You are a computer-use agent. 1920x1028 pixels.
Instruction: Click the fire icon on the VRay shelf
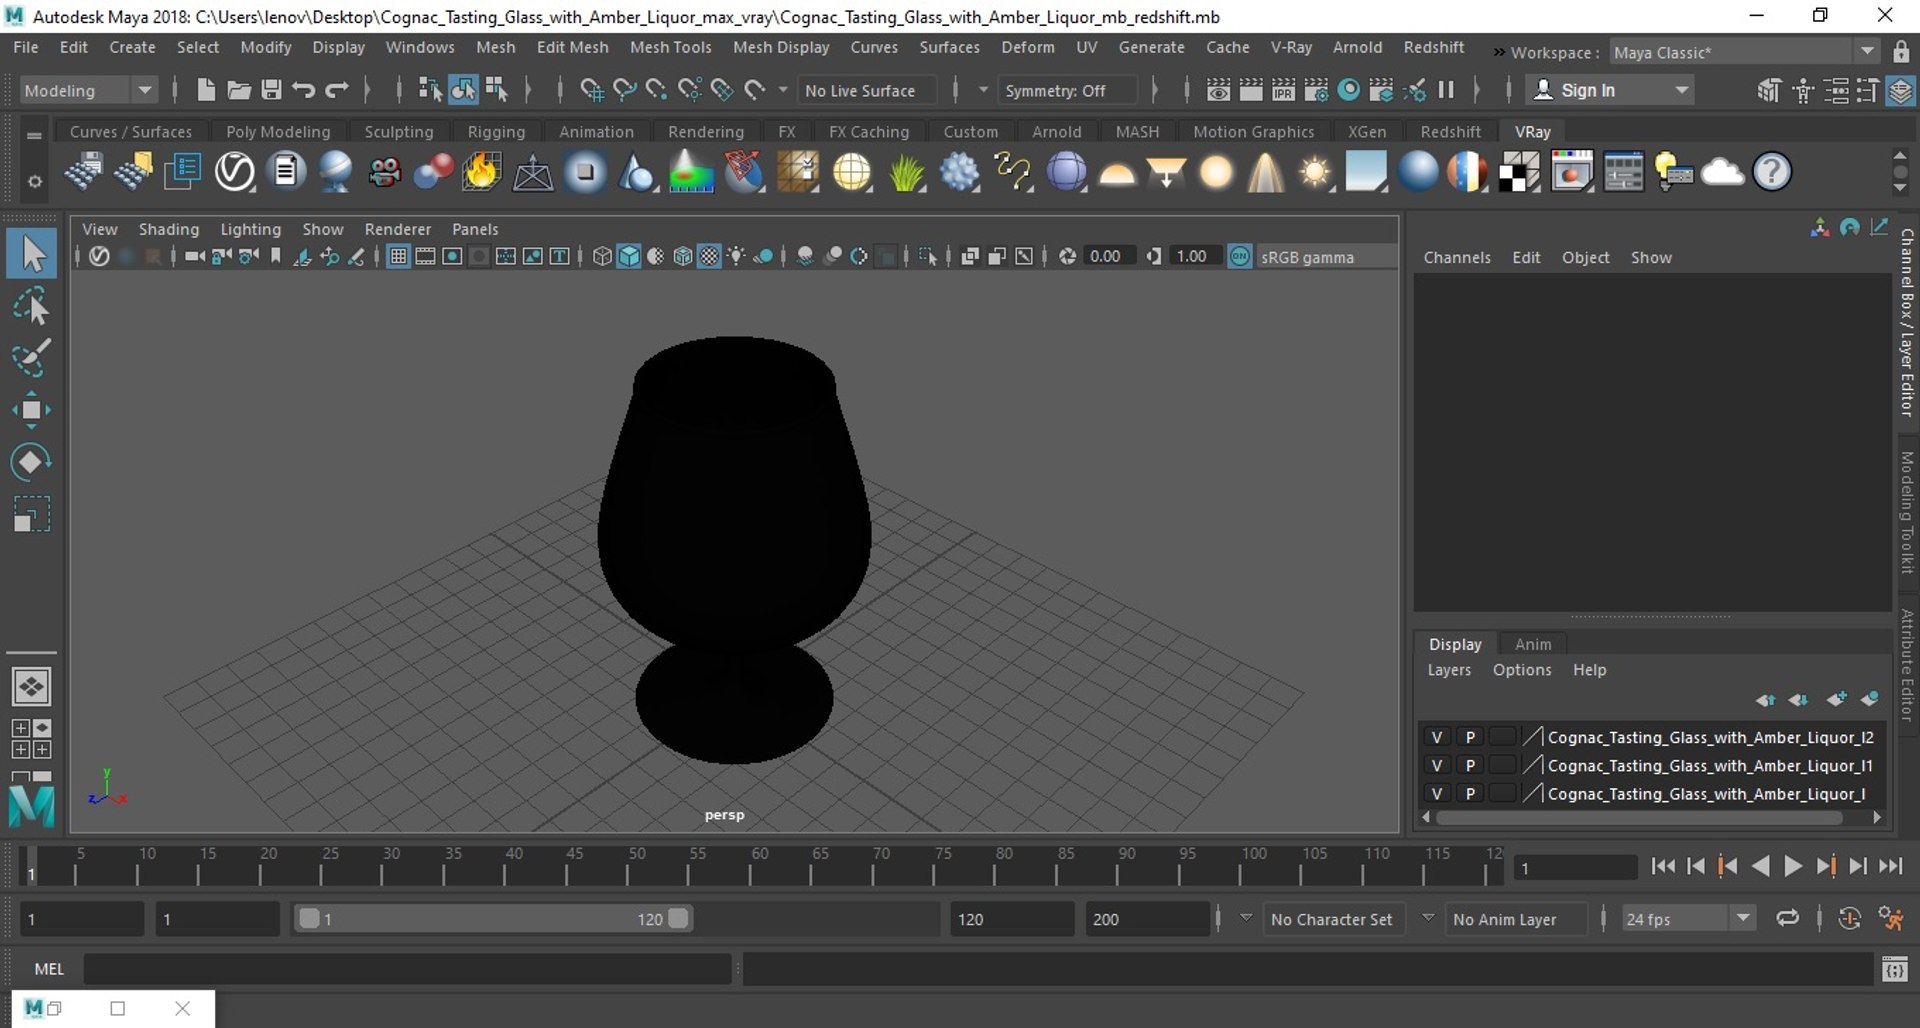pyautogui.click(x=481, y=172)
